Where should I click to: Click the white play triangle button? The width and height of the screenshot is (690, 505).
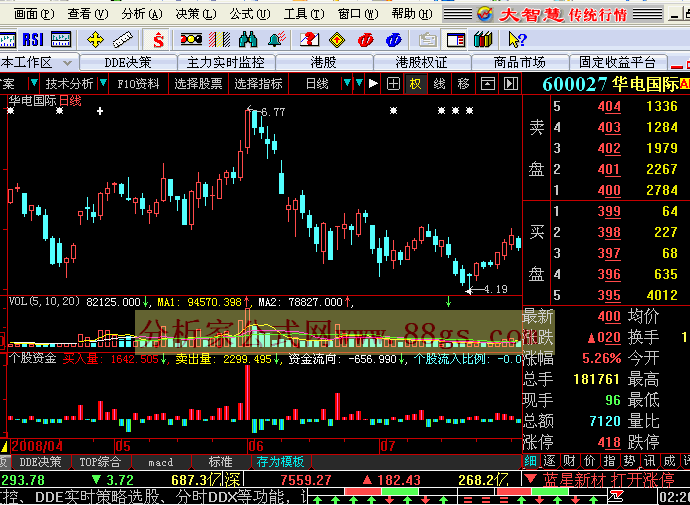click(x=373, y=84)
